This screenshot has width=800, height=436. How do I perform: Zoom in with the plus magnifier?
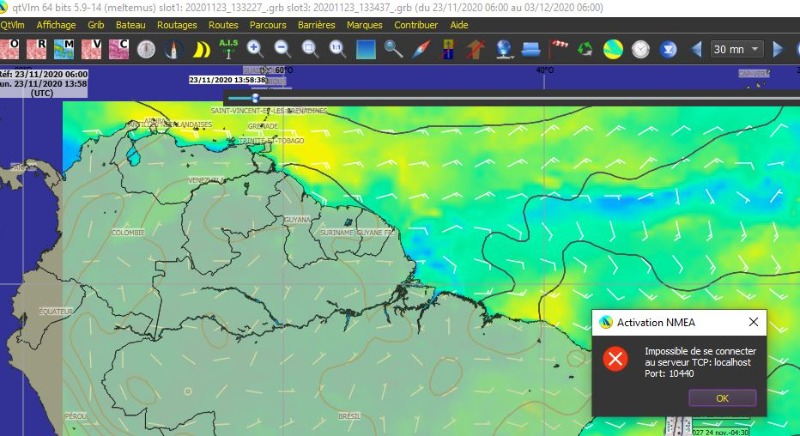(x=255, y=49)
